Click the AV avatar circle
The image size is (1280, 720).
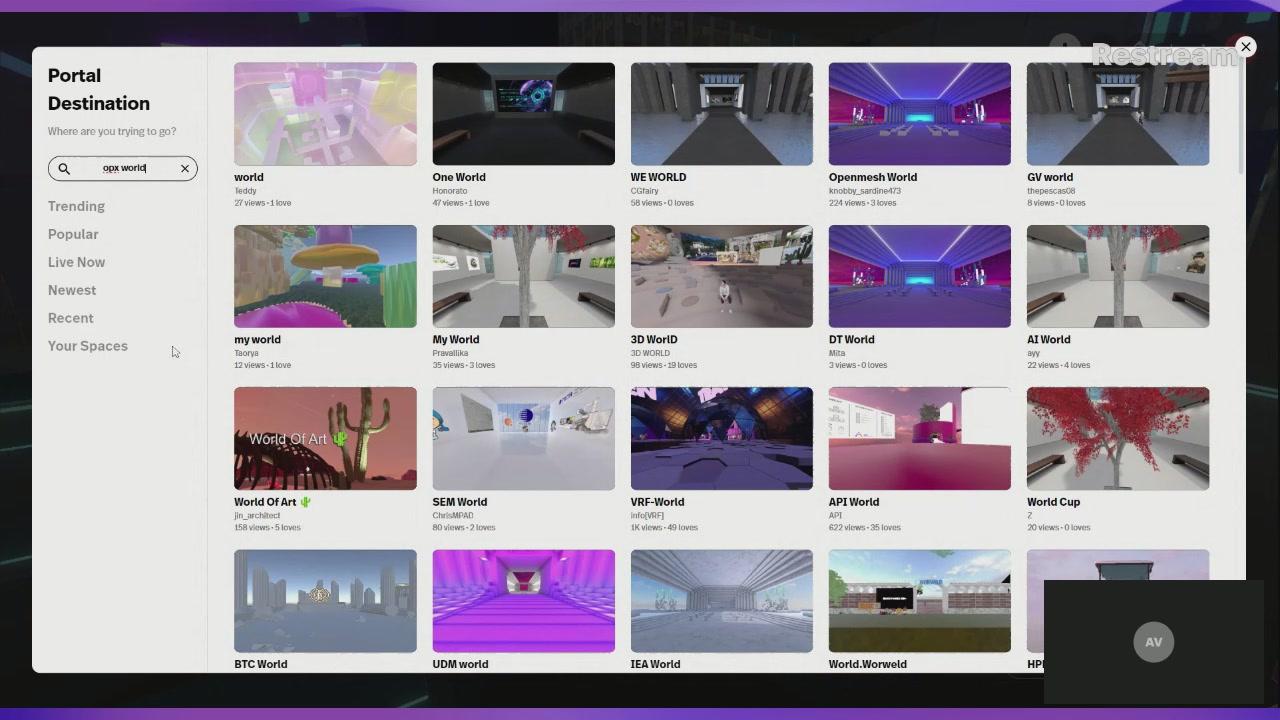pyautogui.click(x=1153, y=642)
